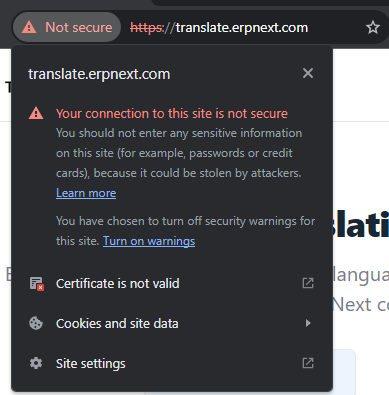Open the Learn more link
Viewport: 389px width, 395px height.
point(86,193)
